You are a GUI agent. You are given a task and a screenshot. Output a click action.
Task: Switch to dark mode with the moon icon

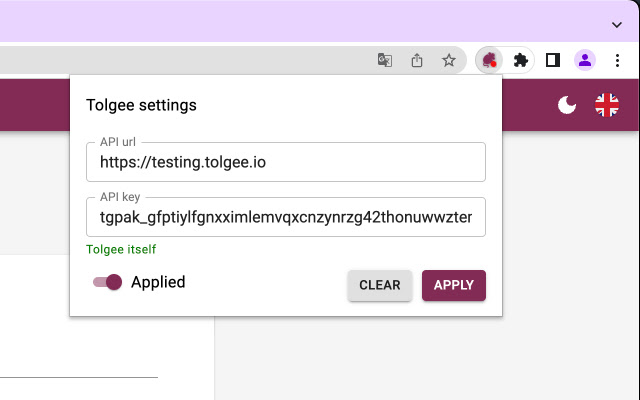point(567,105)
